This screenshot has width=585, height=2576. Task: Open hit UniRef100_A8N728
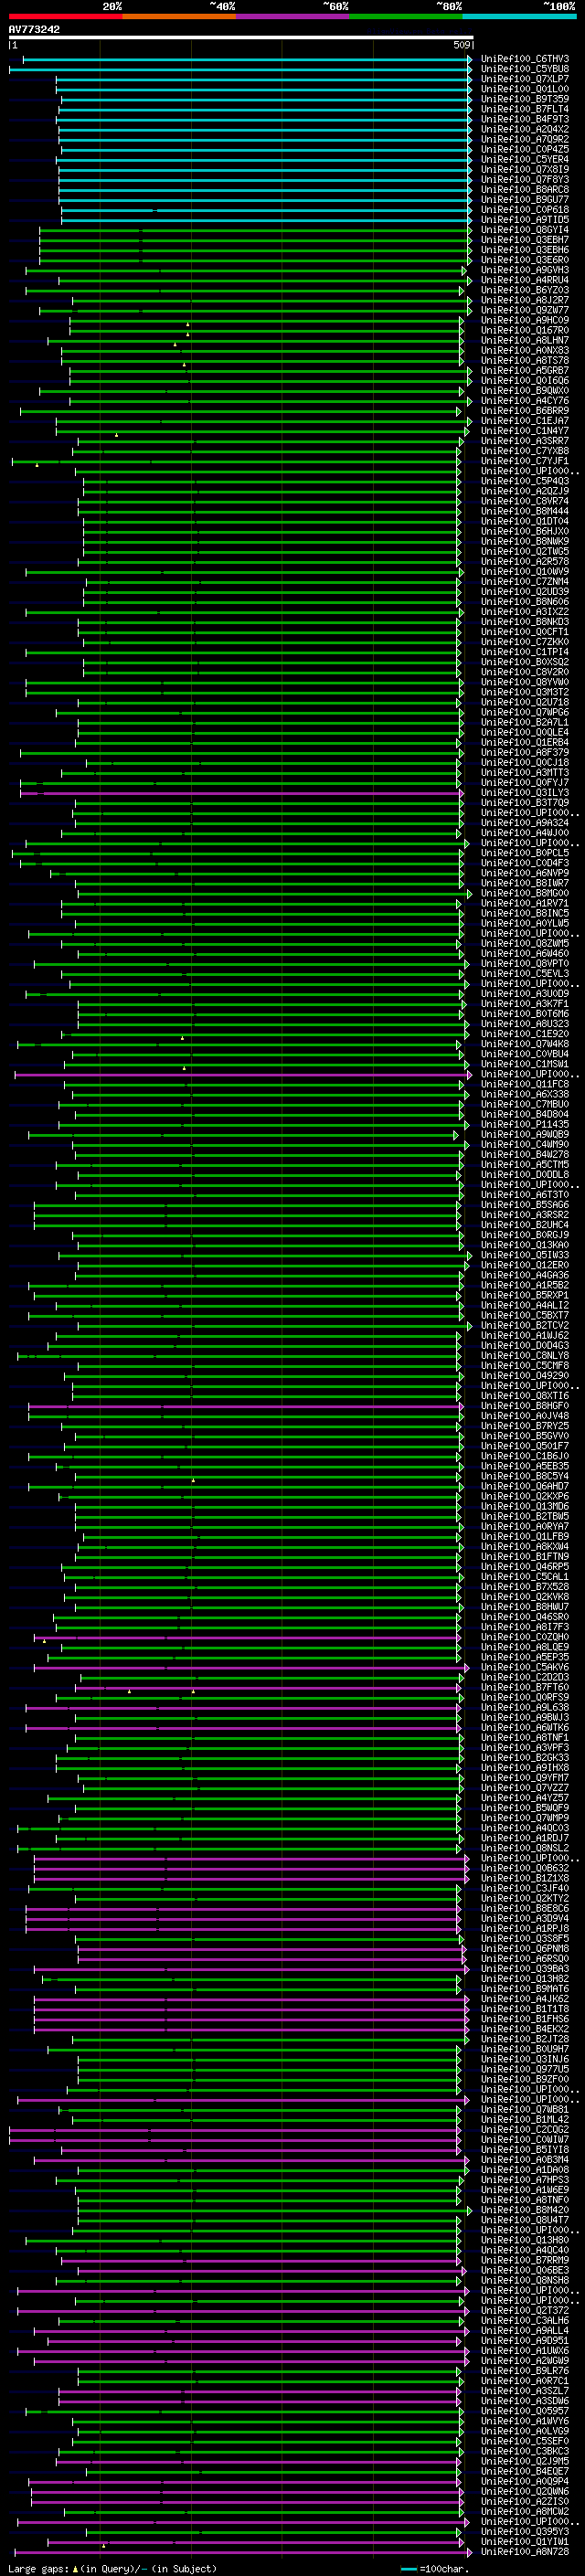525,2551
